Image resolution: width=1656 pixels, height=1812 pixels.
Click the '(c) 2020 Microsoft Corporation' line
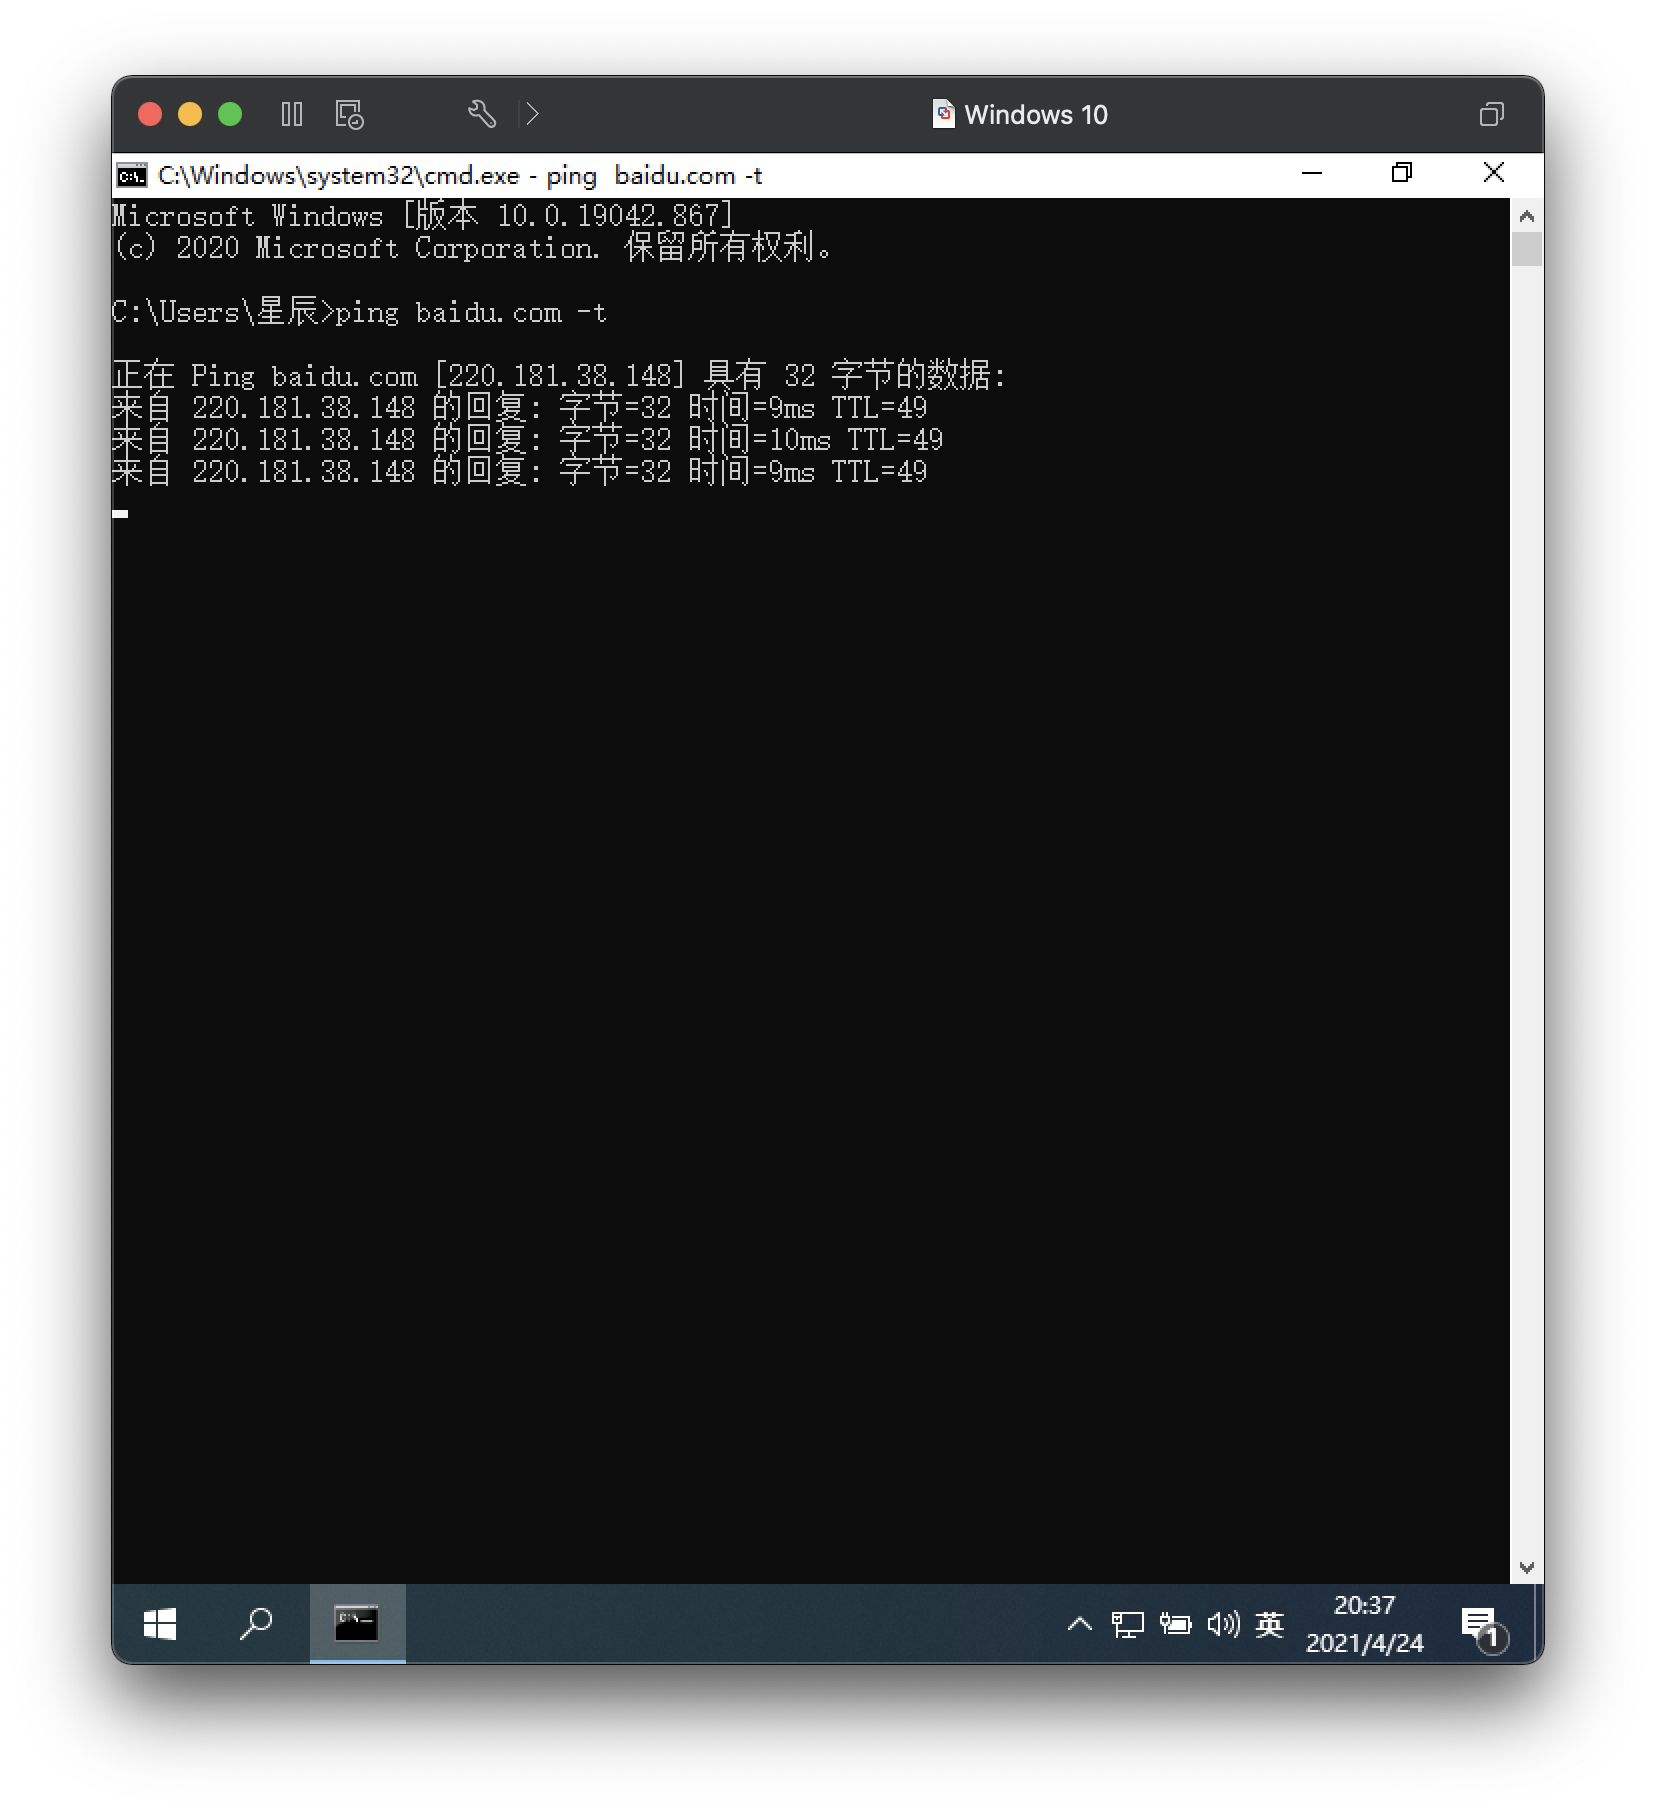[472, 248]
